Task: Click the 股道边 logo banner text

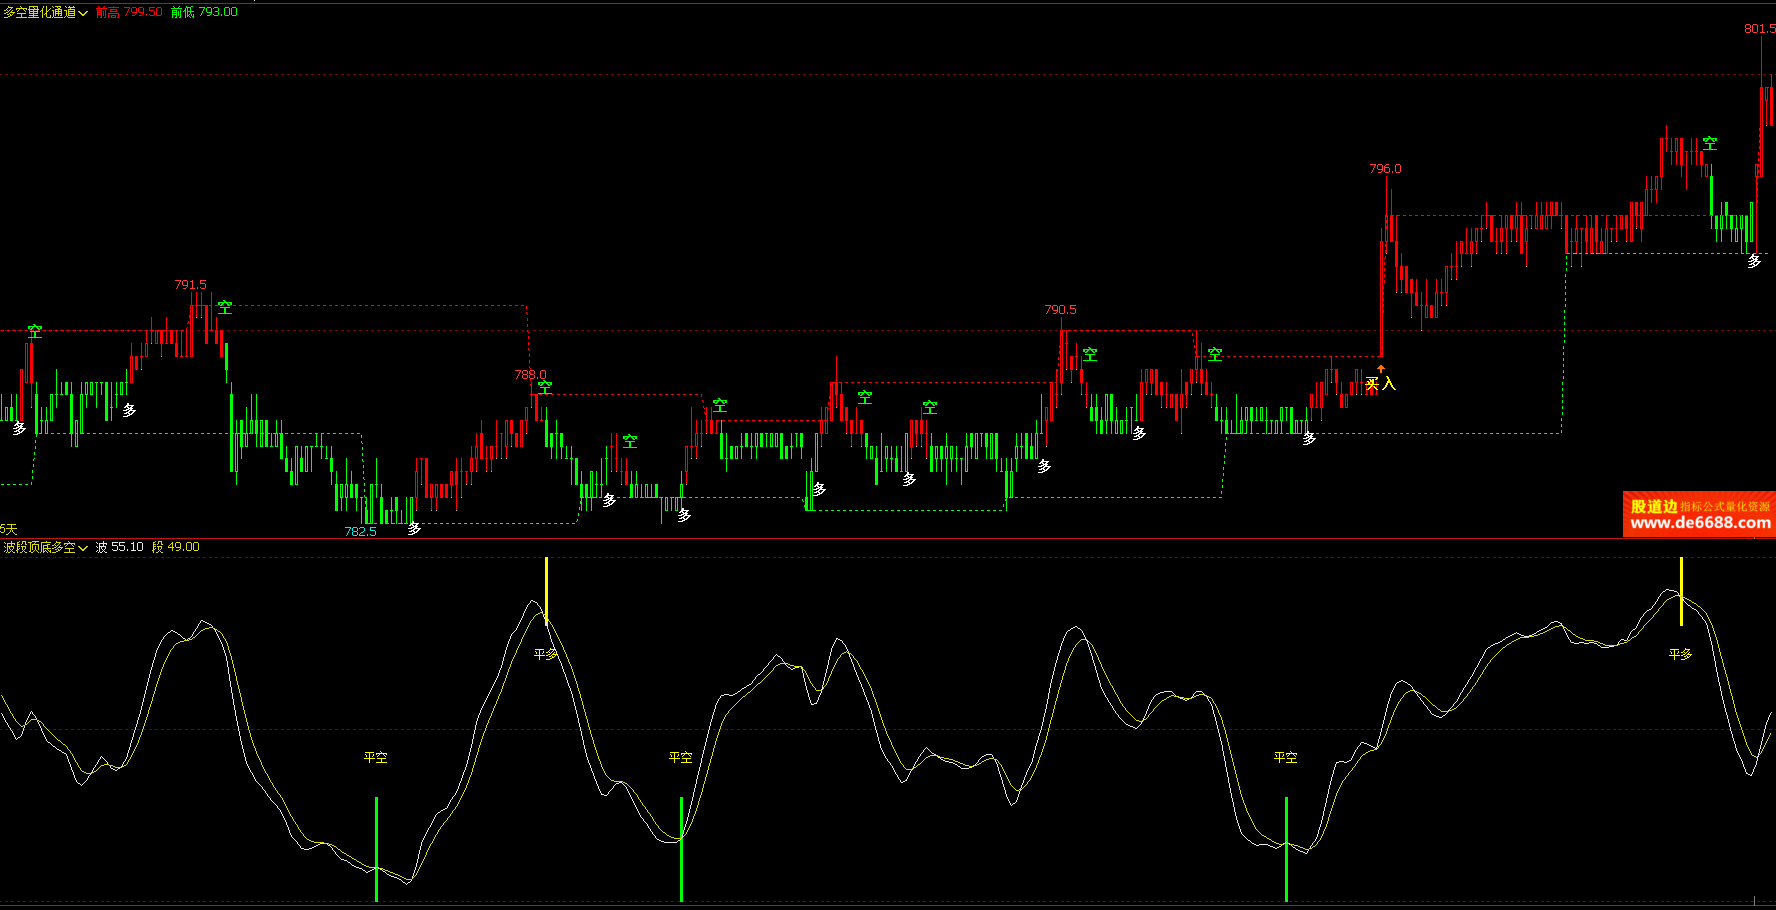Action: pos(1654,506)
